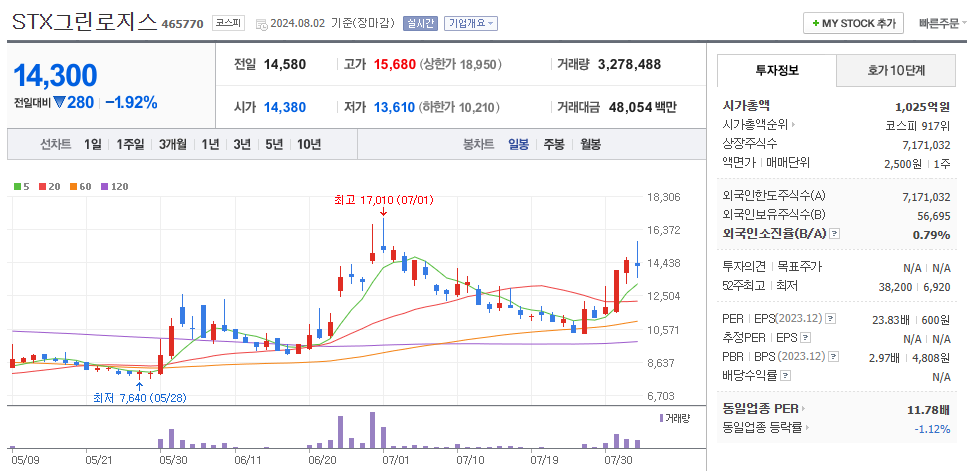Click the 거래대금 value 48,054

pos(630,108)
